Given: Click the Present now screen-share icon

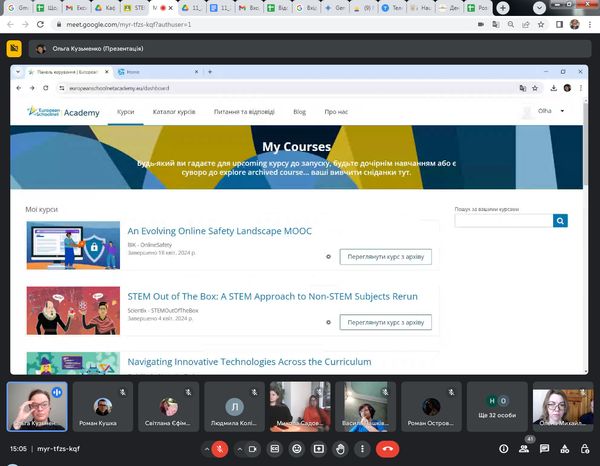Looking at the screenshot, I should click(x=318, y=449).
